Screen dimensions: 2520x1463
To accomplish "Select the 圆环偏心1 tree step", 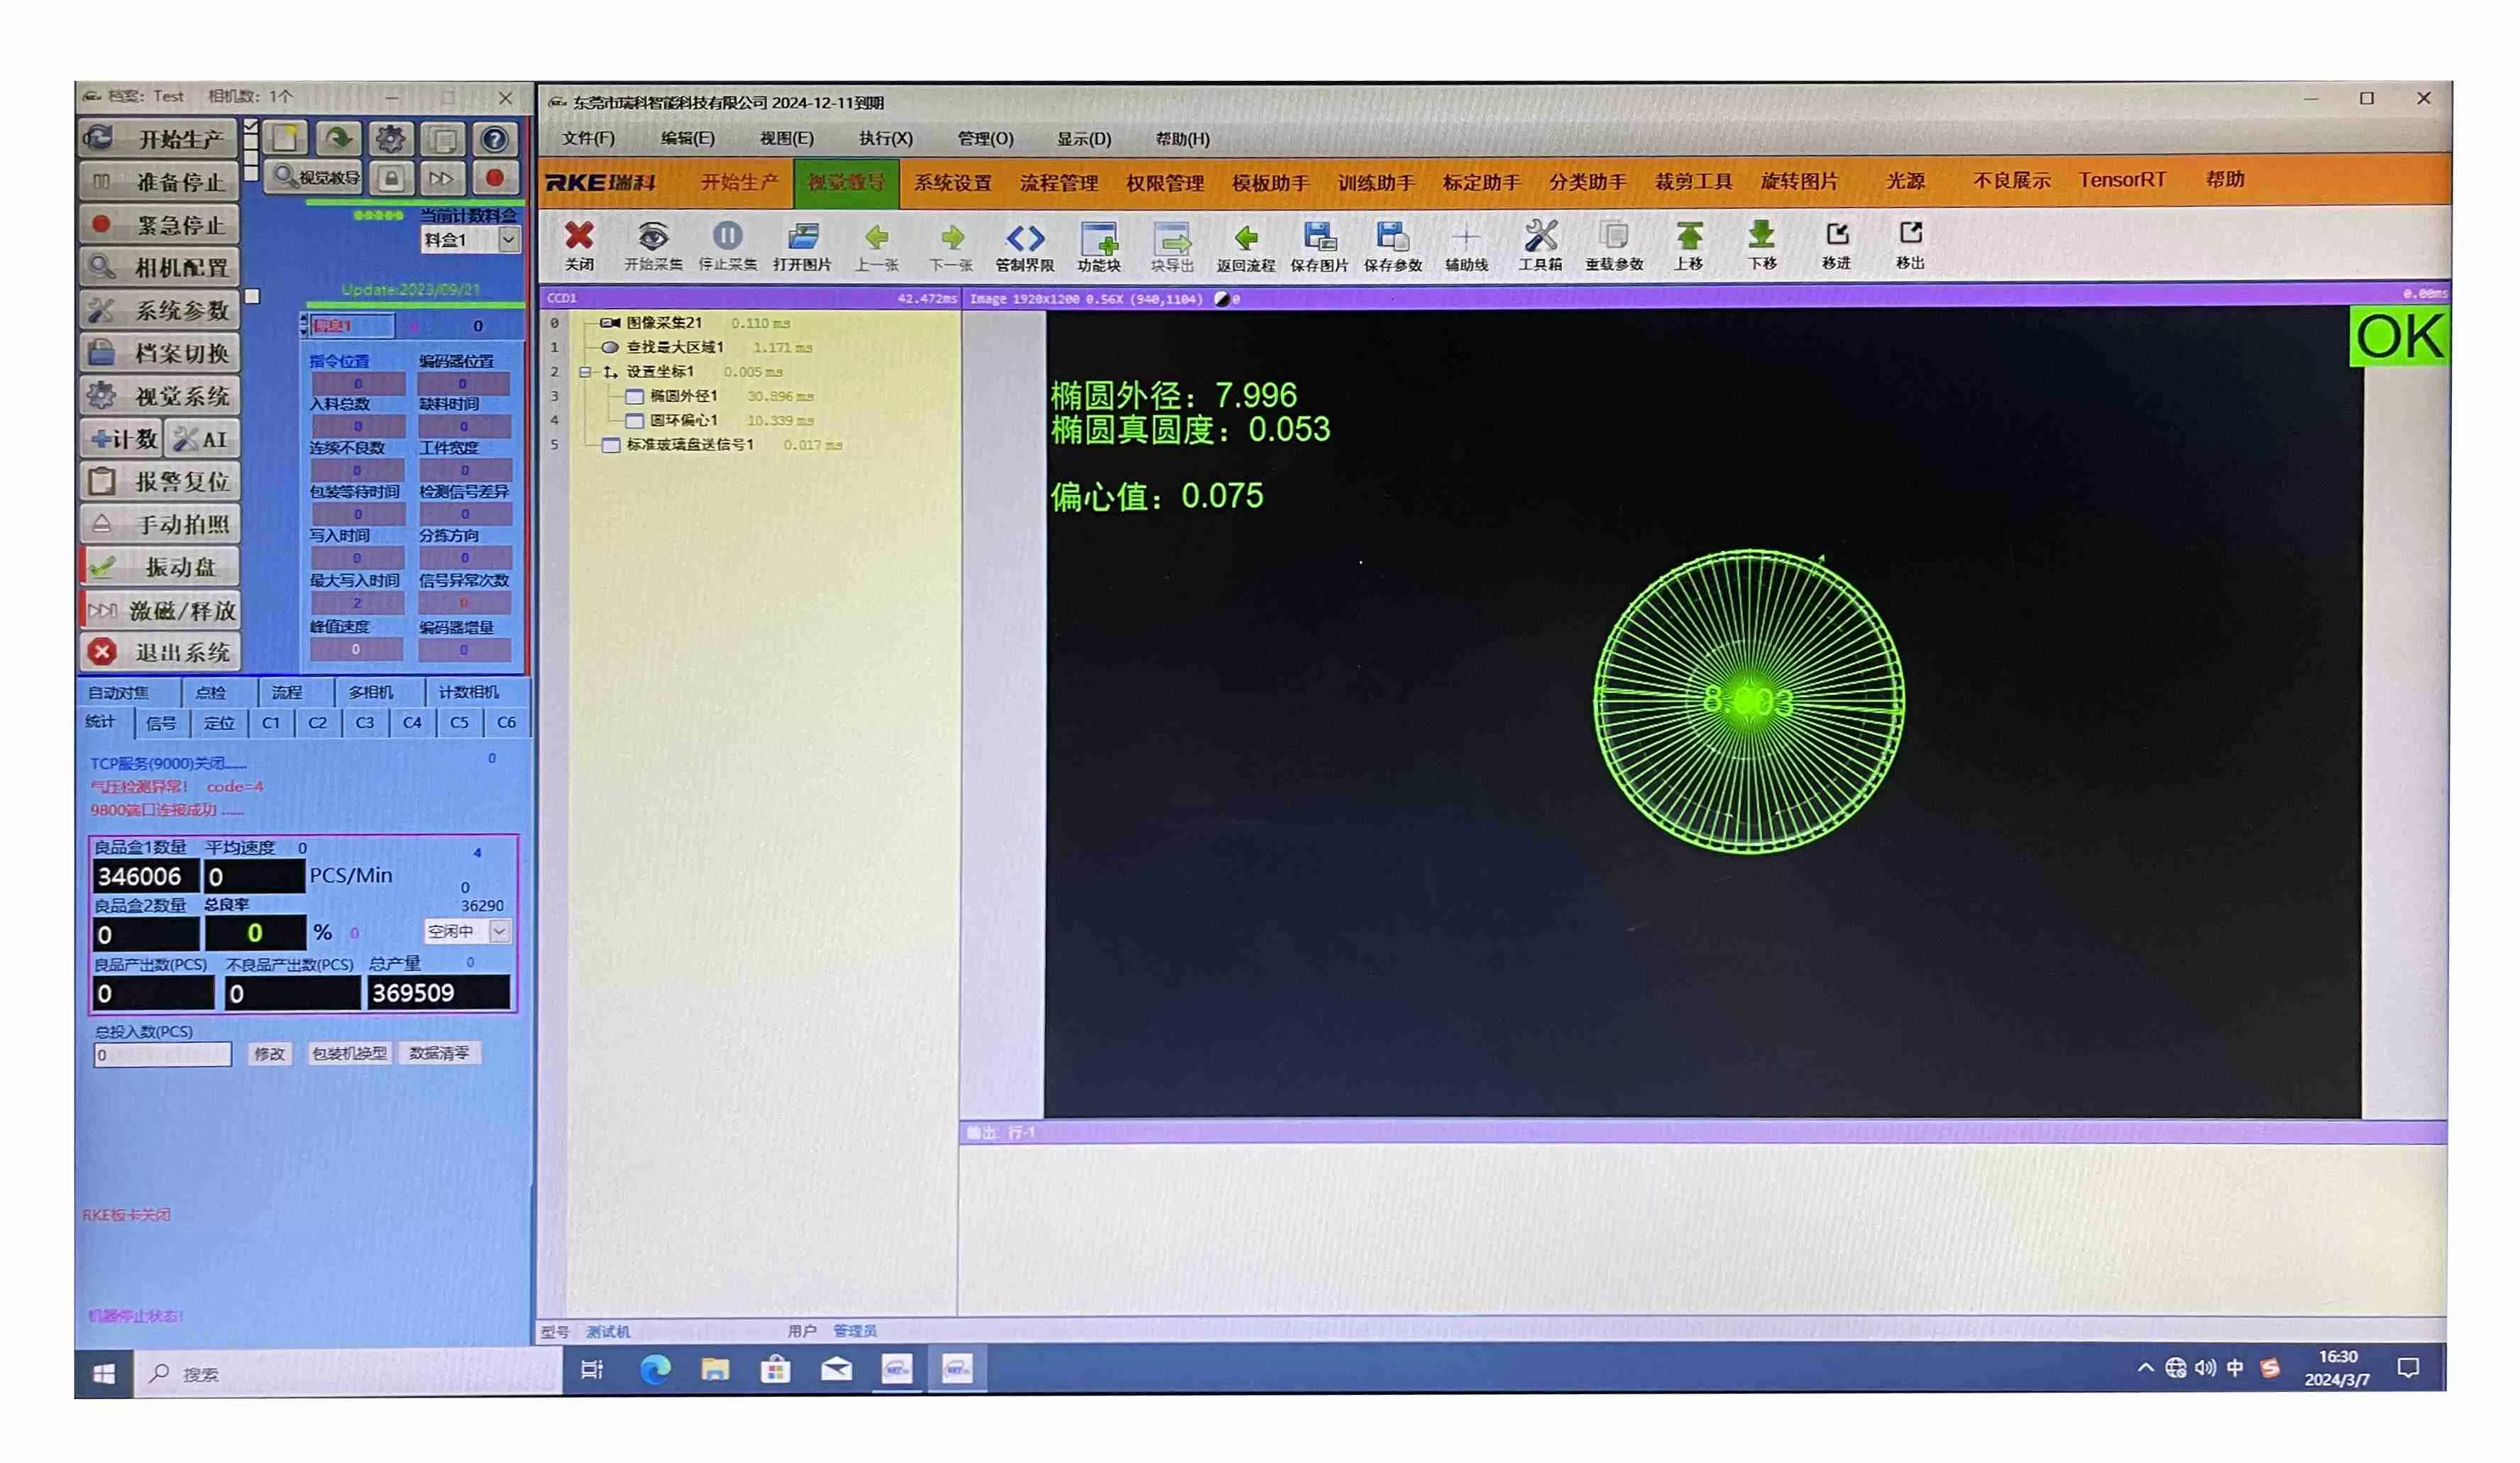I will tap(684, 420).
